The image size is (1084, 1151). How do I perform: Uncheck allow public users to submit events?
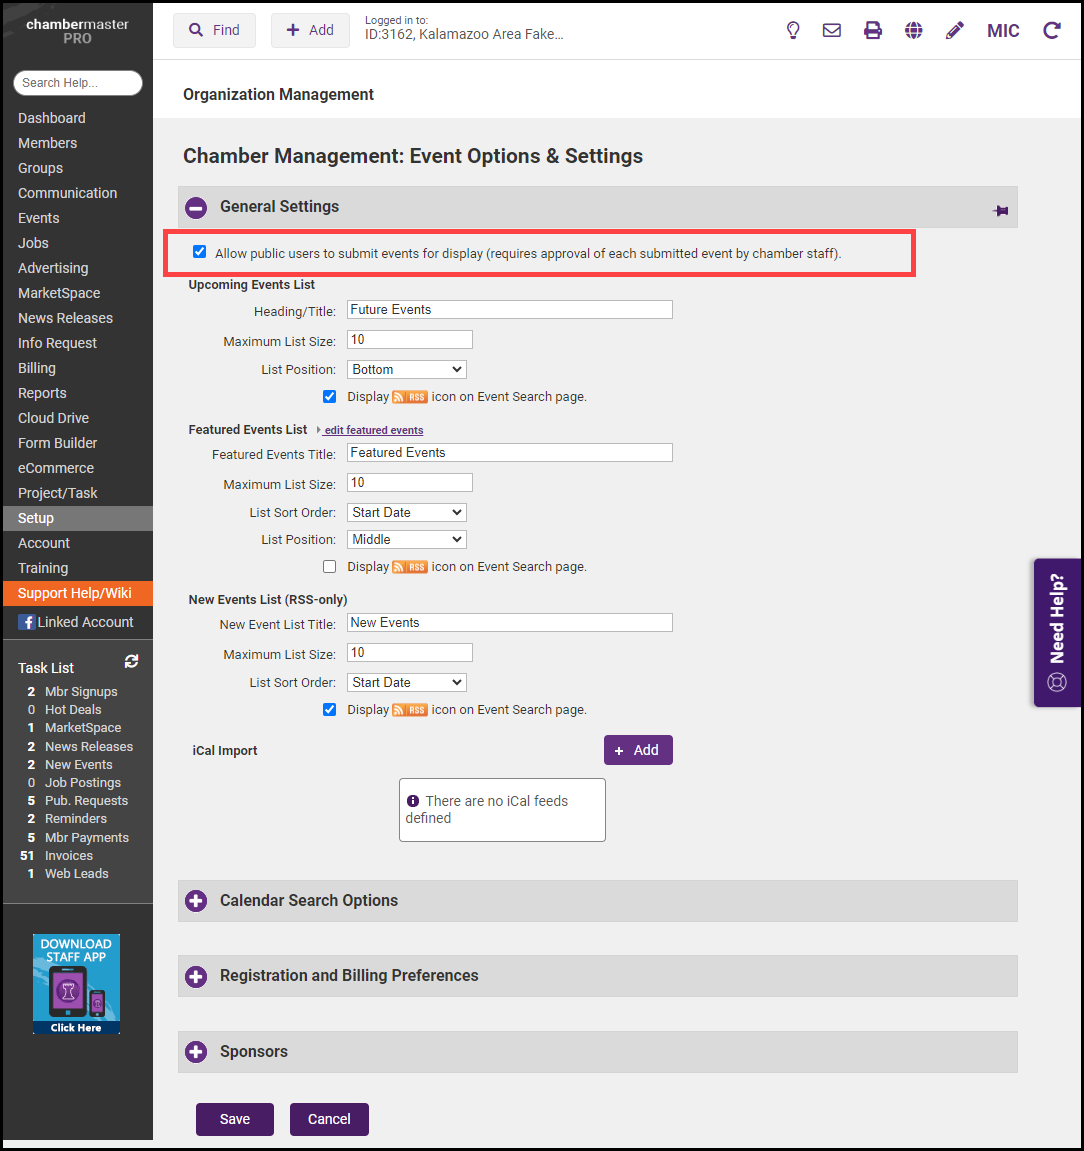click(200, 252)
